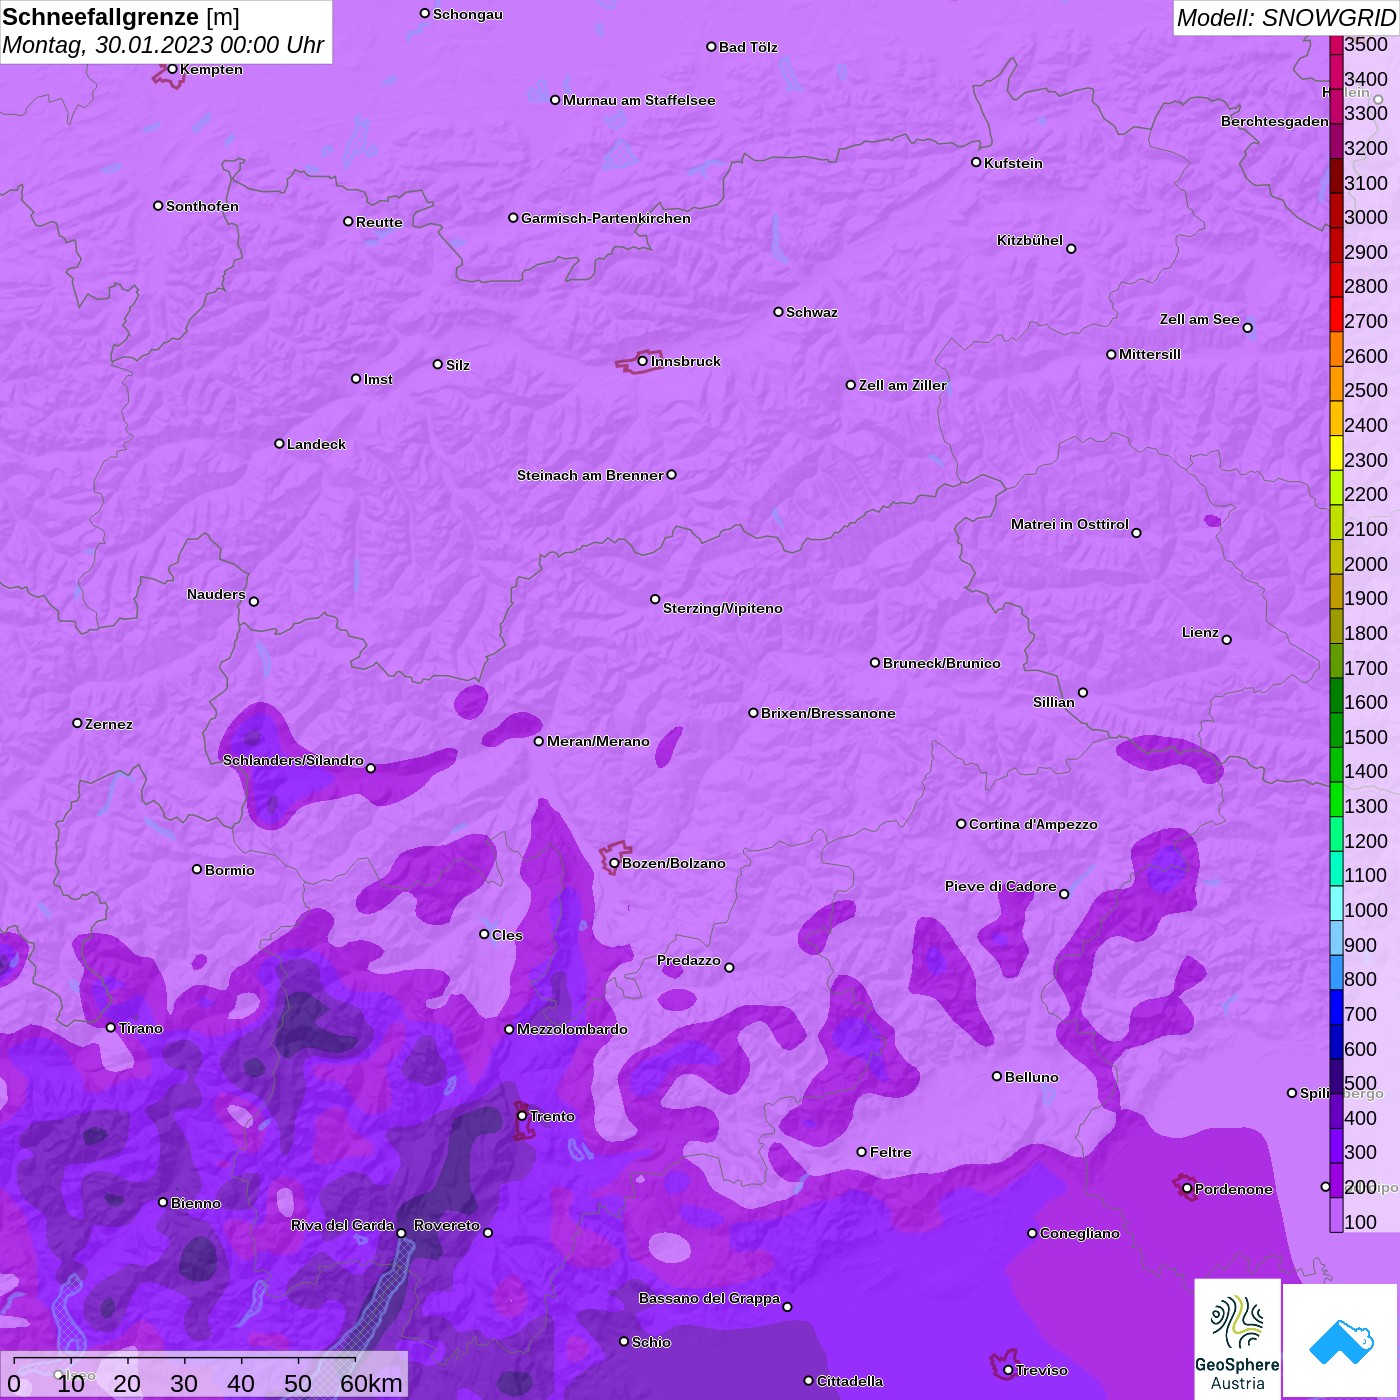Click the Bienno label

pos(196,1203)
